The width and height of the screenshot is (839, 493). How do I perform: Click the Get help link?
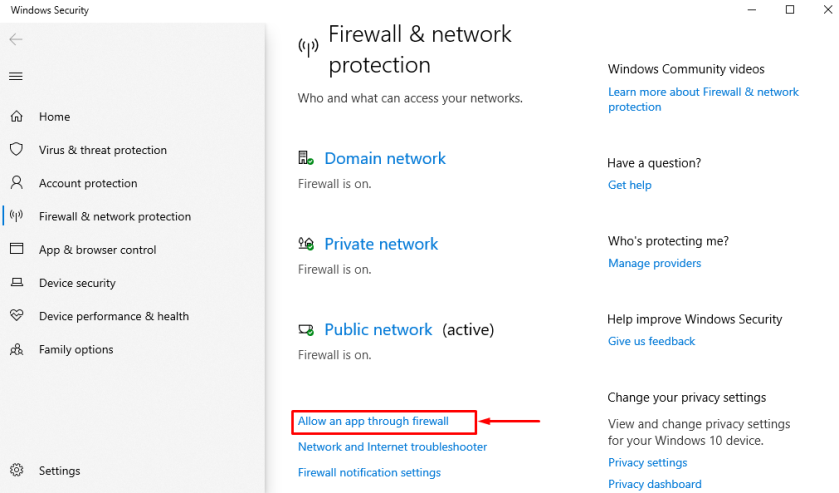click(629, 185)
